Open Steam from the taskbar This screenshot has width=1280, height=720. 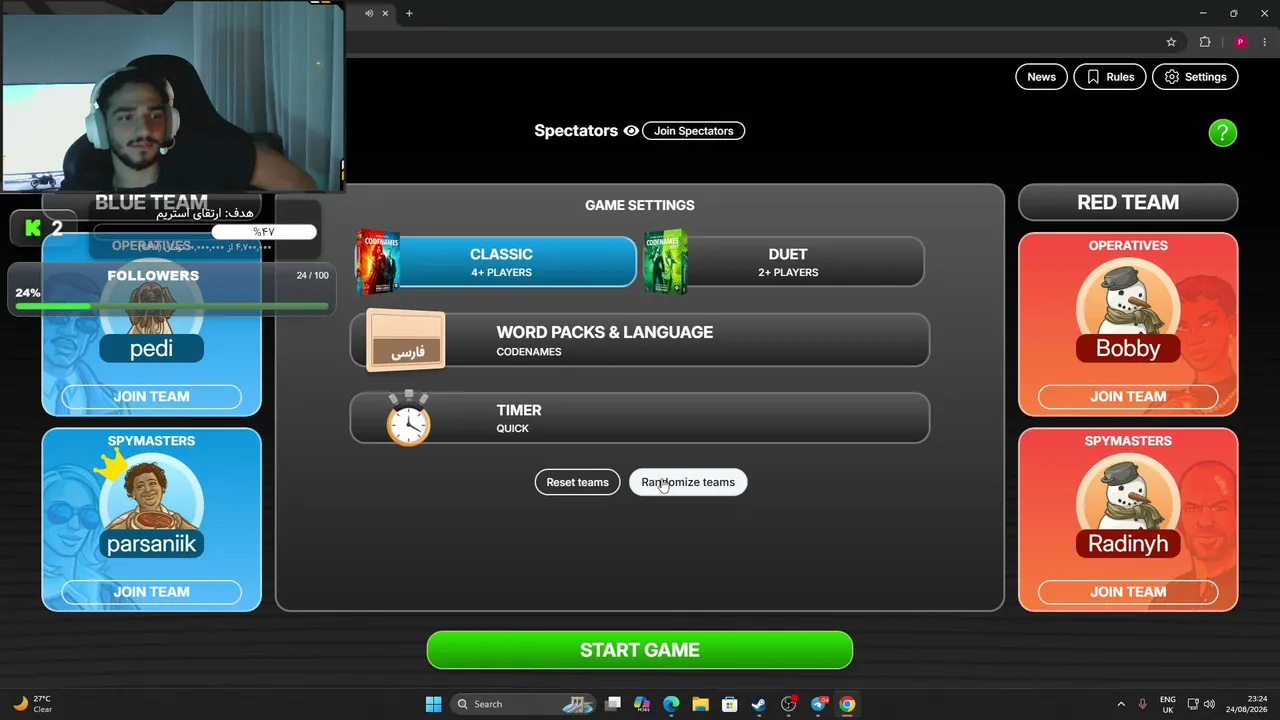click(x=759, y=704)
